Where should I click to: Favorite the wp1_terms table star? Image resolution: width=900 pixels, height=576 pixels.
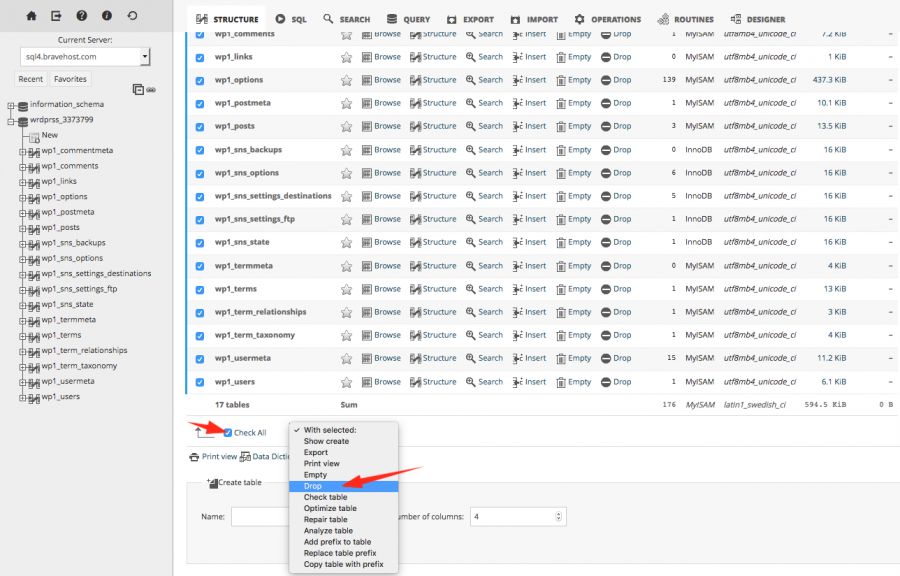pos(346,289)
